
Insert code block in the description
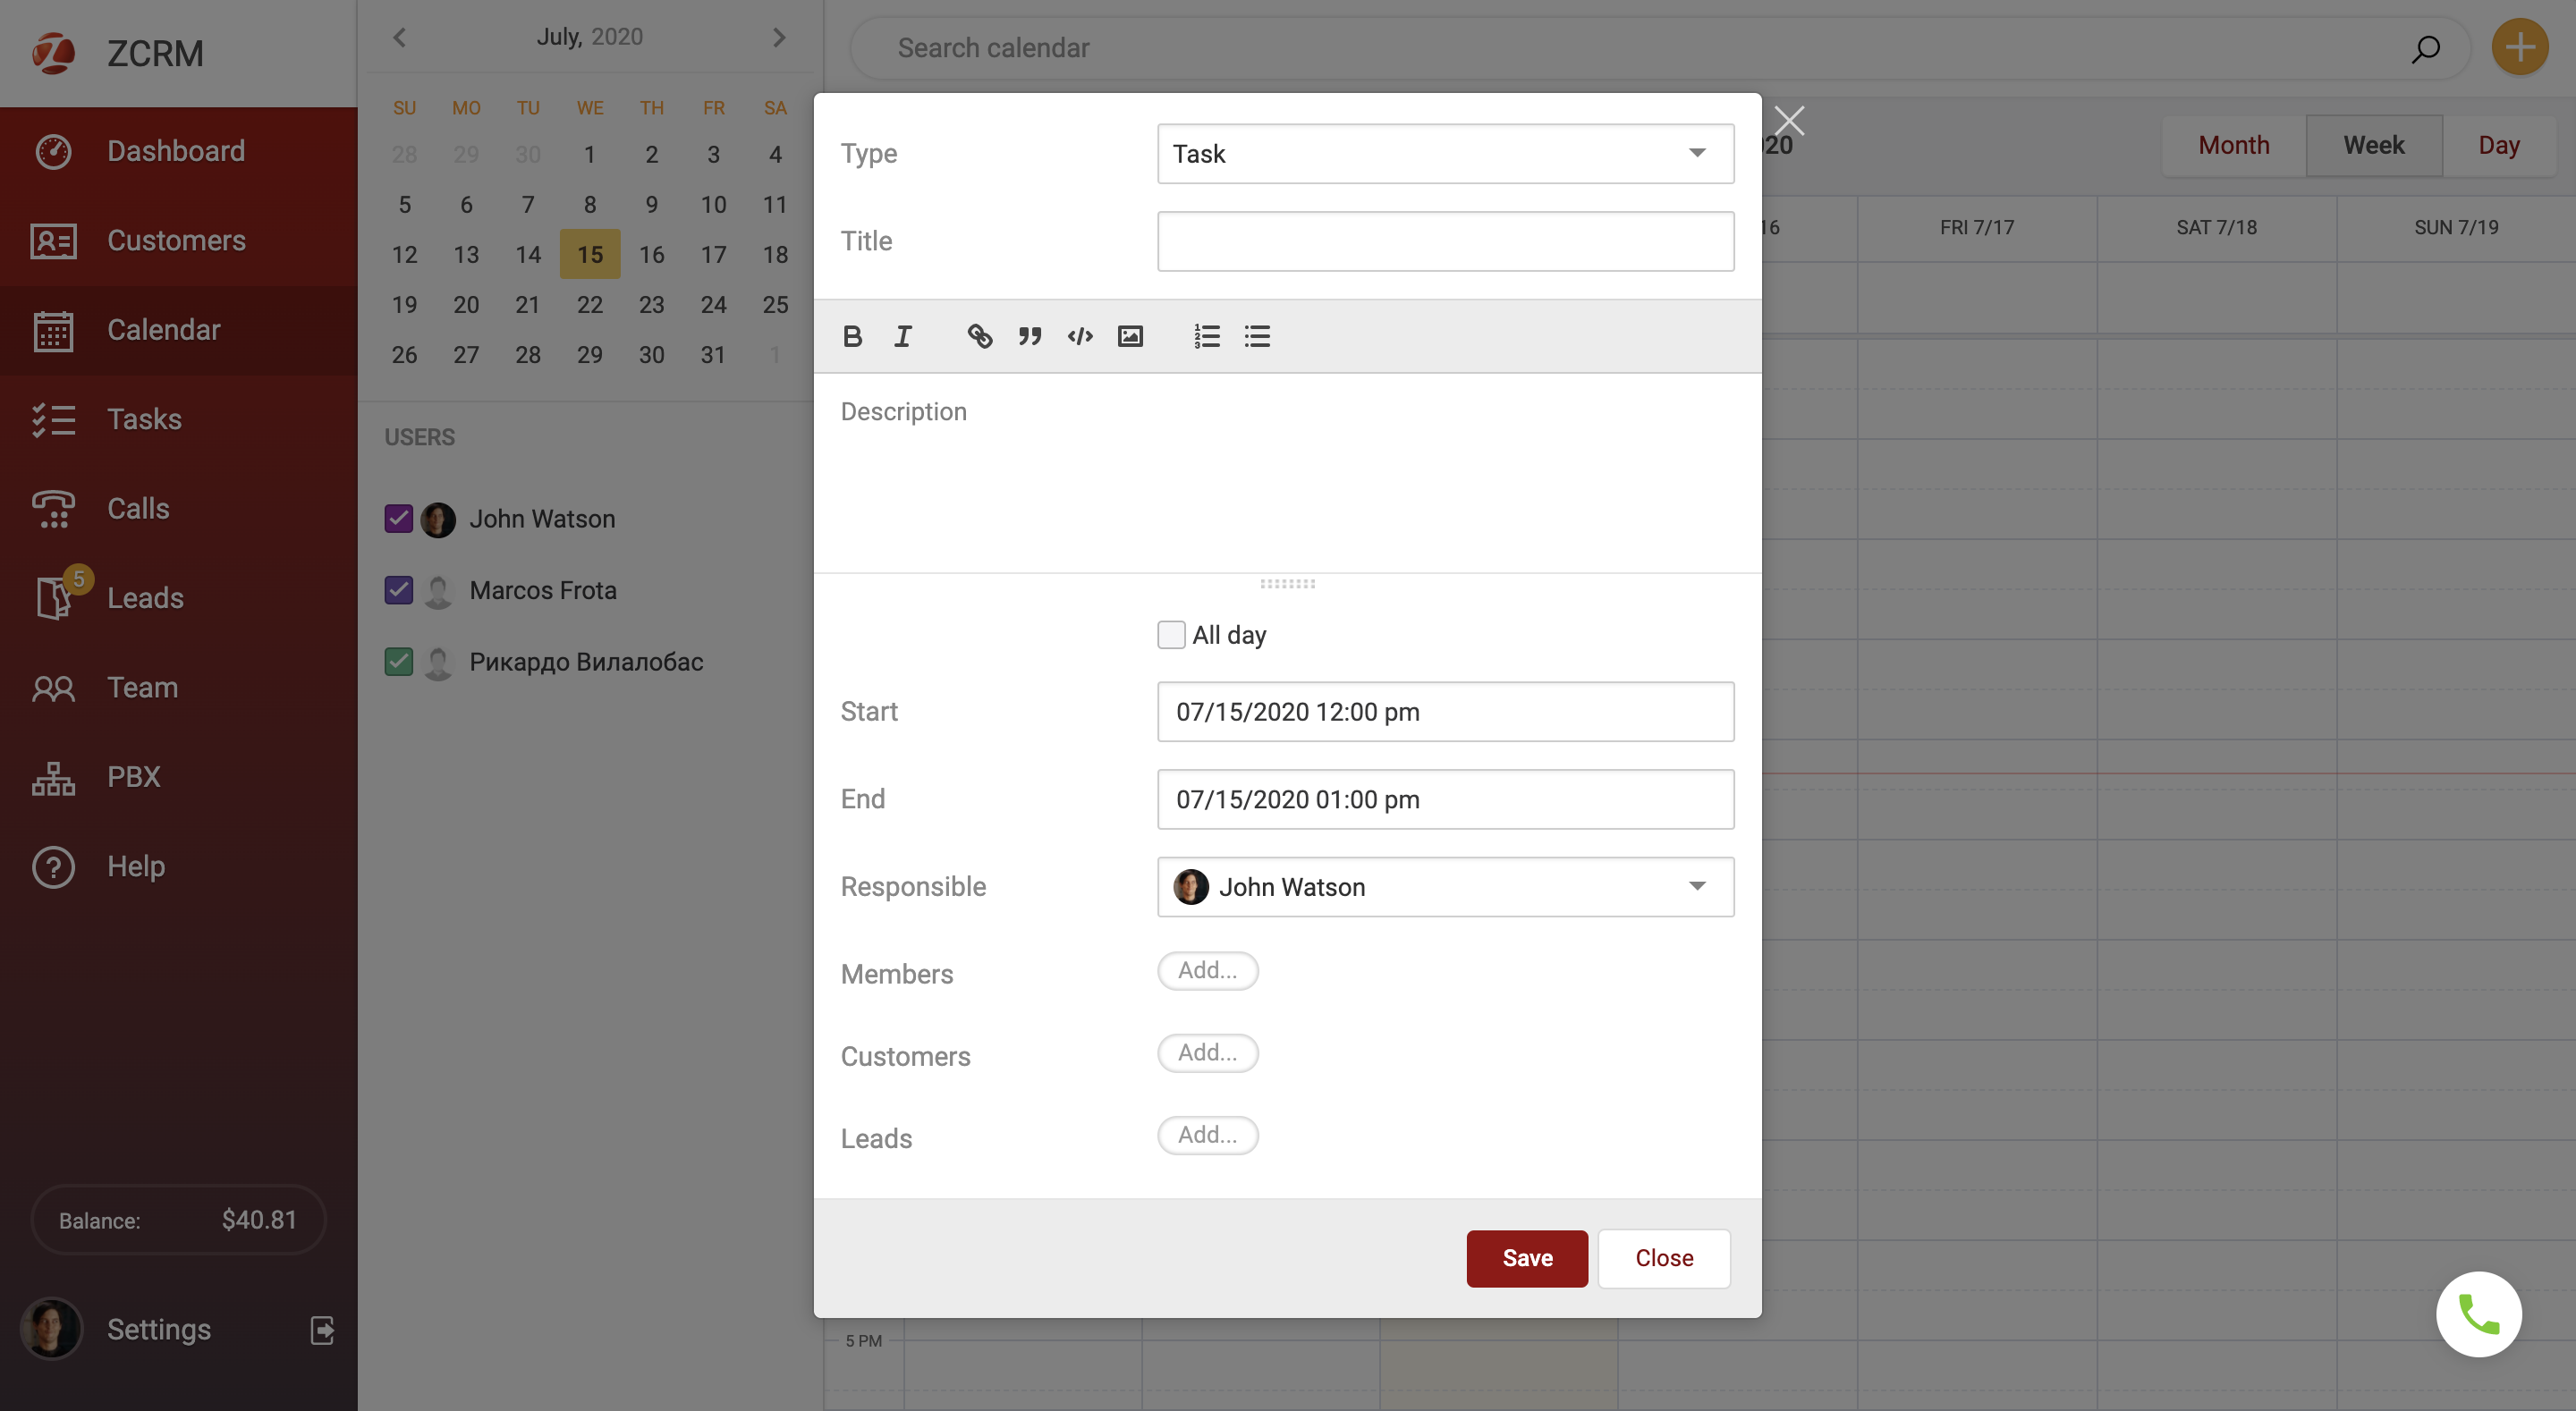coord(1079,336)
